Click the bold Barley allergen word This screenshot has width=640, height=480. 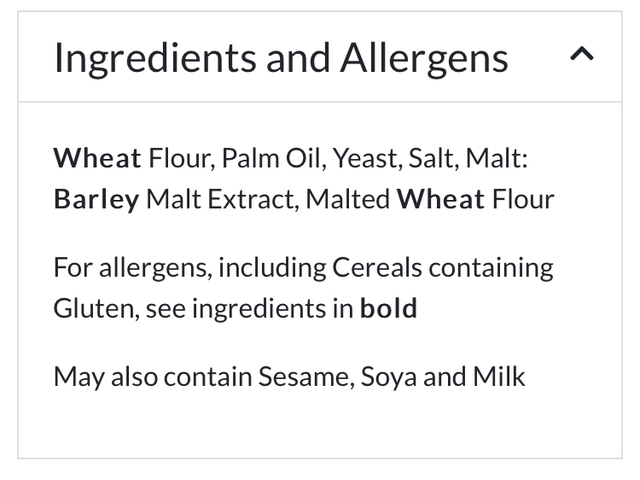pyautogui.click(x=96, y=199)
